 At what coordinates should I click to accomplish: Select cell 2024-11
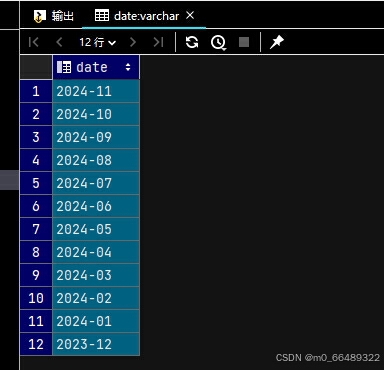click(x=96, y=91)
